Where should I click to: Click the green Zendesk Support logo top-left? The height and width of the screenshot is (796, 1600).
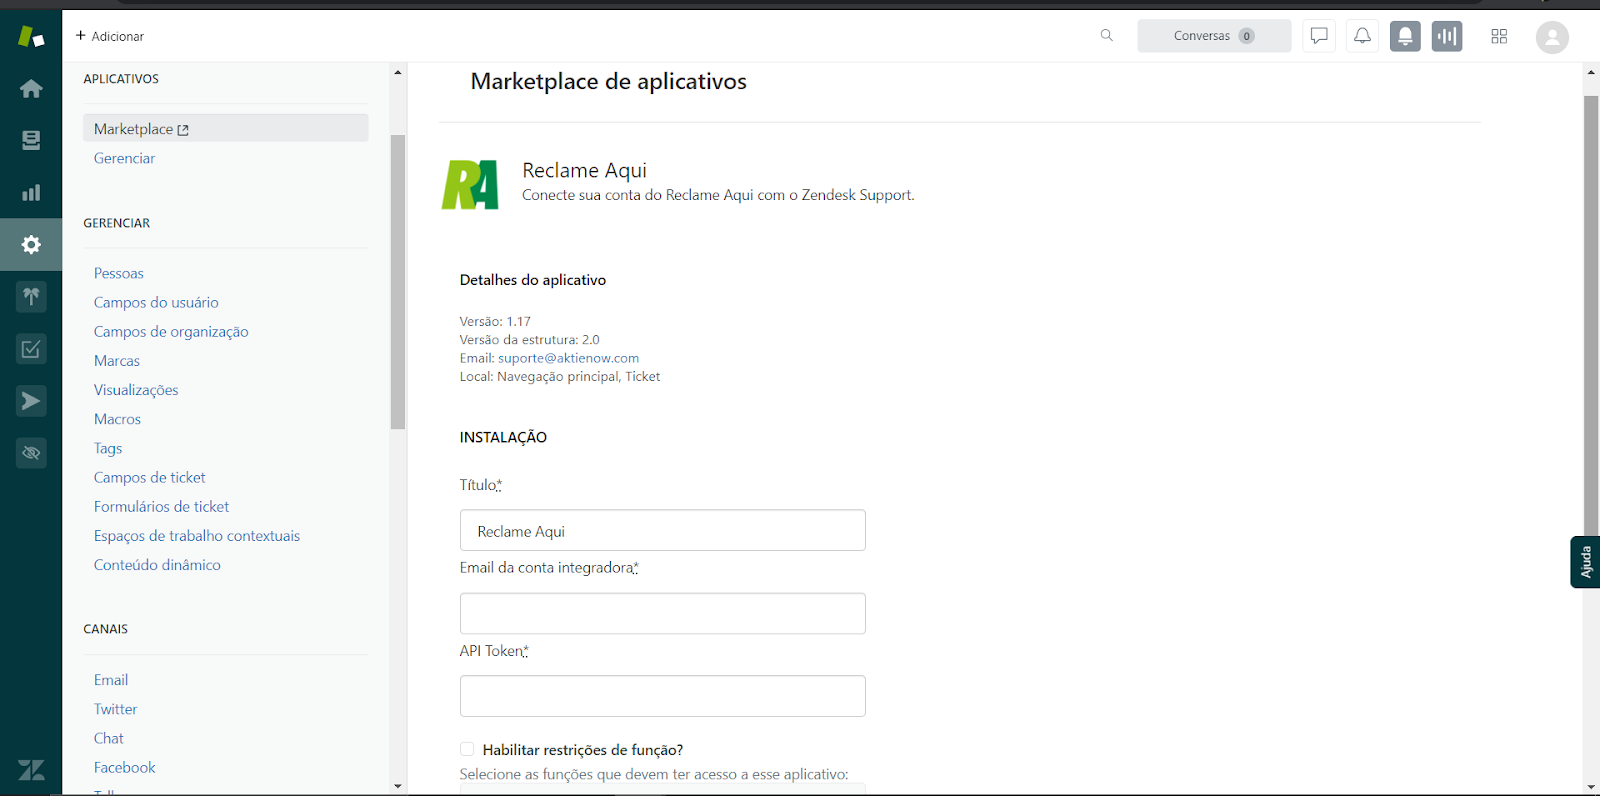pos(31,37)
